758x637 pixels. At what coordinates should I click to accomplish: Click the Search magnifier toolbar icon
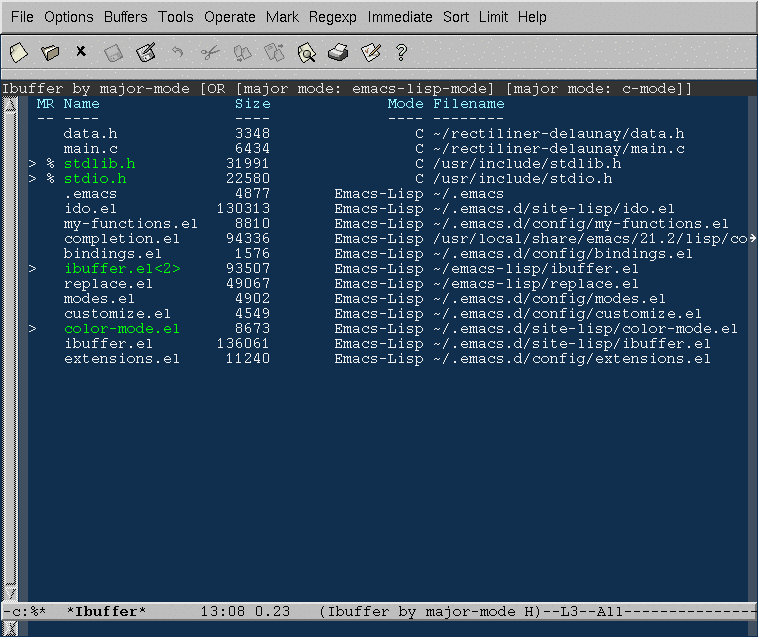307,52
